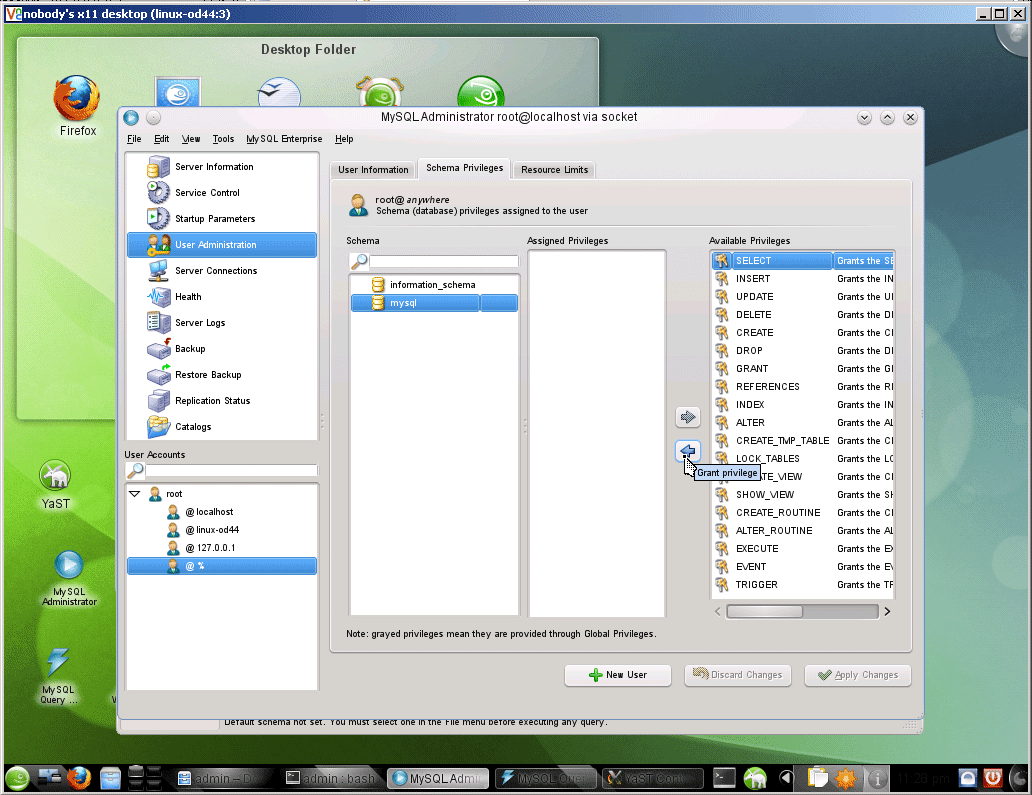1032x795 pixels.
Task: Select the REFERENCES privilege
Action: coord(803,387)
